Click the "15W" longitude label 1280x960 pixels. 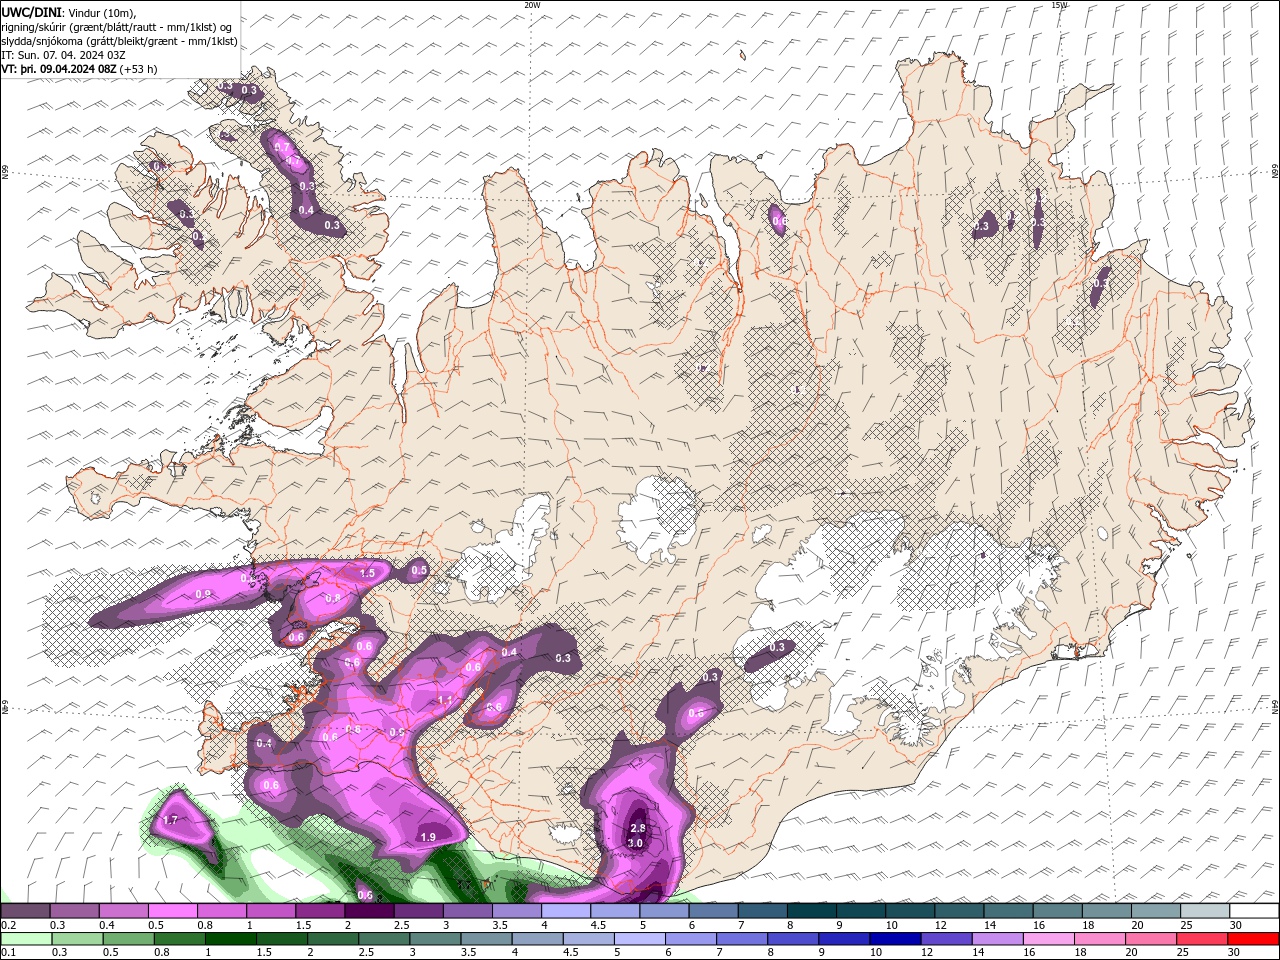tap(1059, 5)
